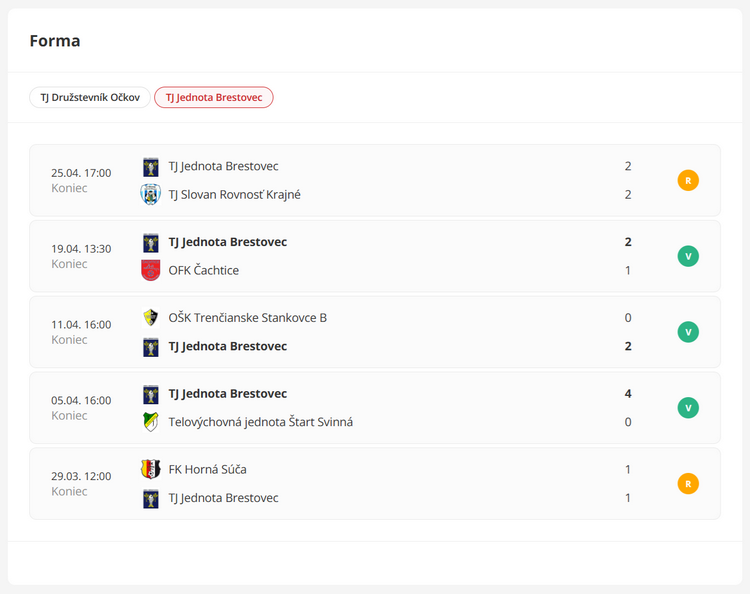Click OŠK Trenčianske Stankovce B score 0
This screenshot has width=750, height=594.
point(628,318)
